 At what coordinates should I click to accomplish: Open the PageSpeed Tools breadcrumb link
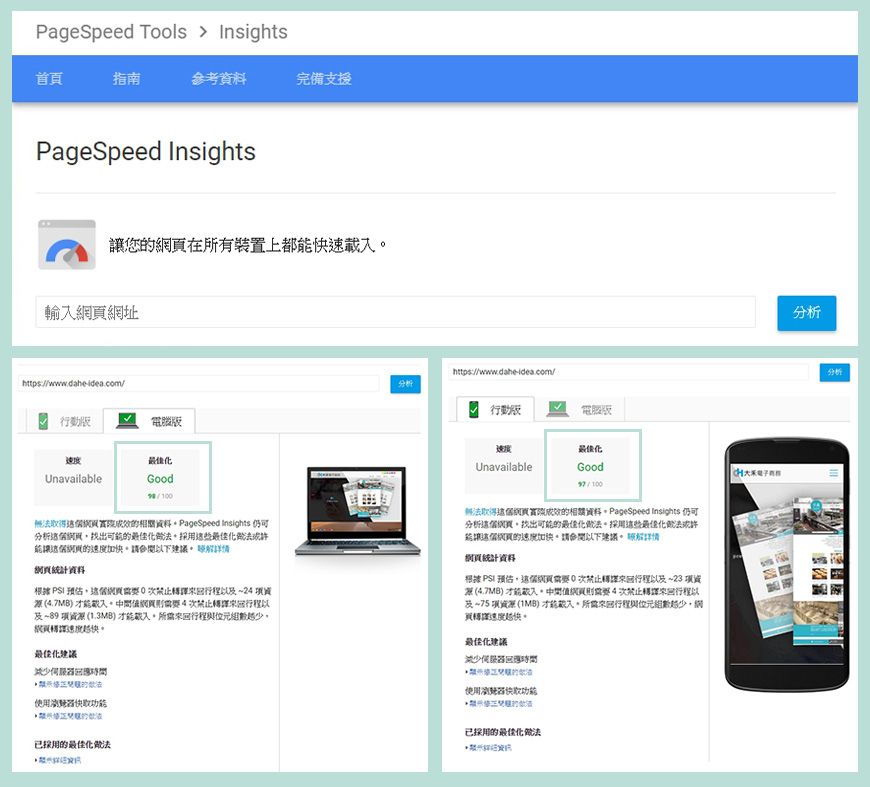[x=111, y=32]
